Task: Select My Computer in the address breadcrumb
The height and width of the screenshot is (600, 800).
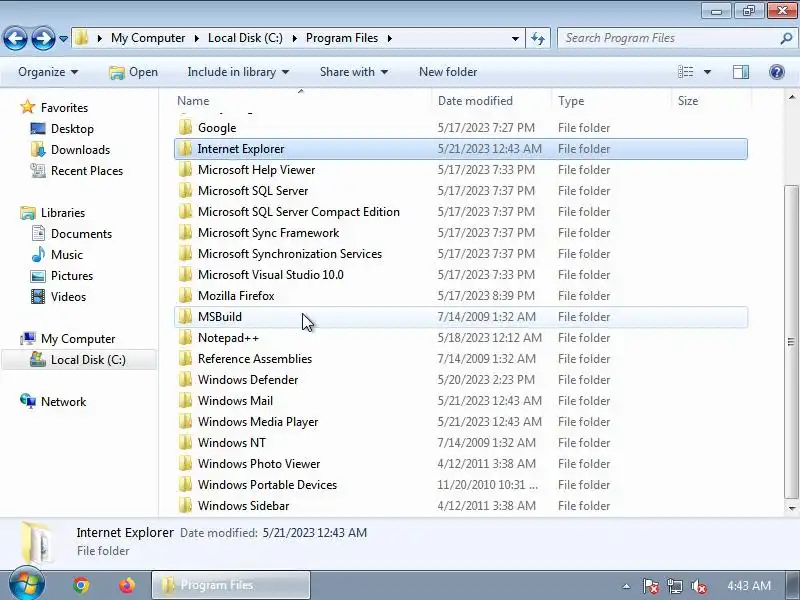Action: pyautogui.click(x=148, y=38)
